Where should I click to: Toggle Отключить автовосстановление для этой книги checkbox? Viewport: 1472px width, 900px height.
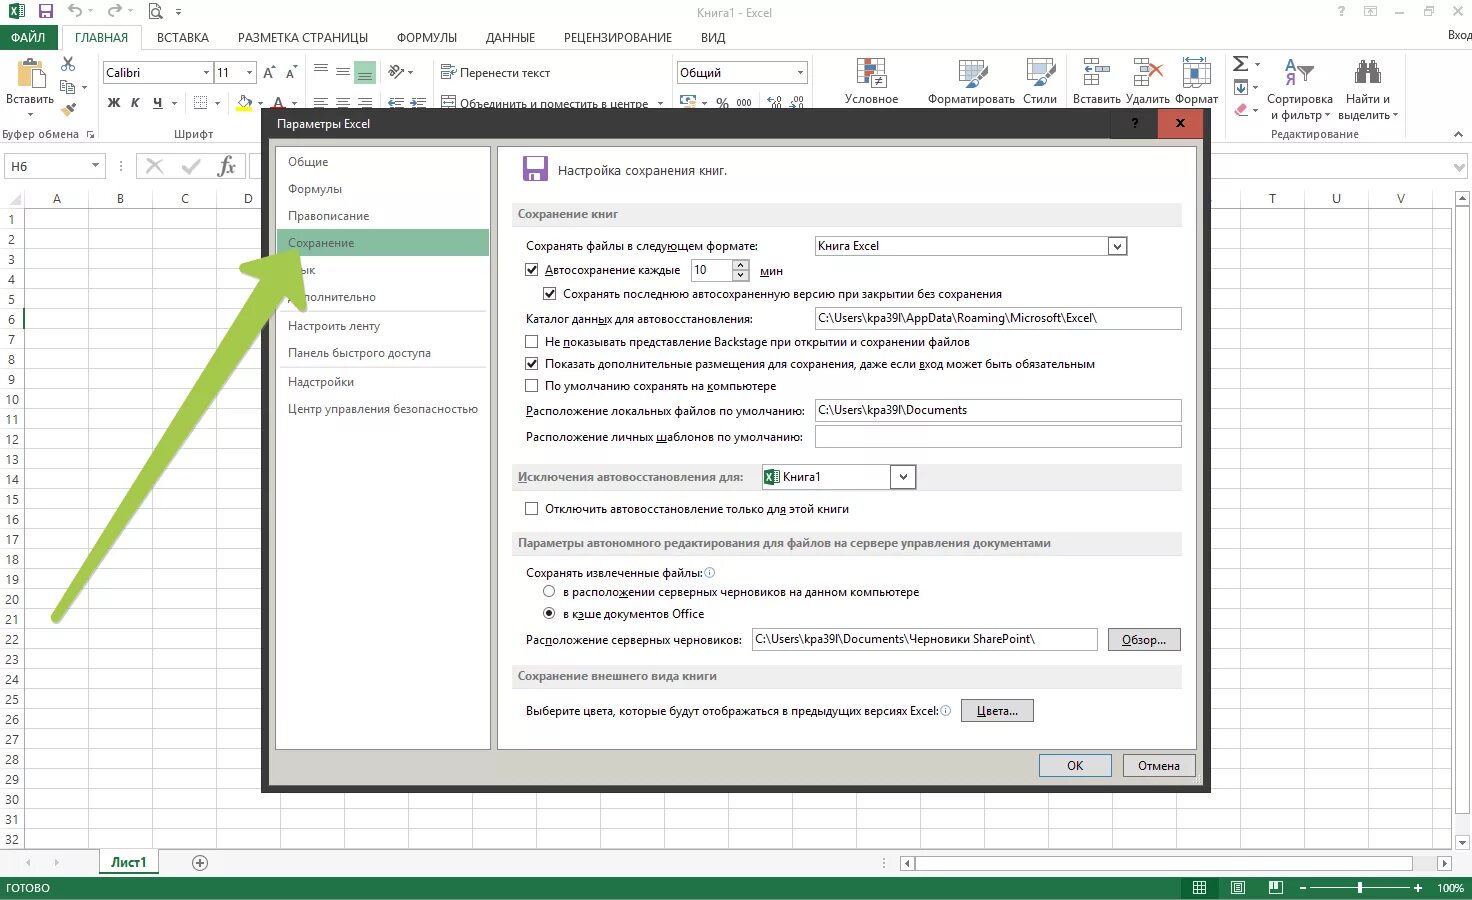pyautogui.click(x=532, y=509)
